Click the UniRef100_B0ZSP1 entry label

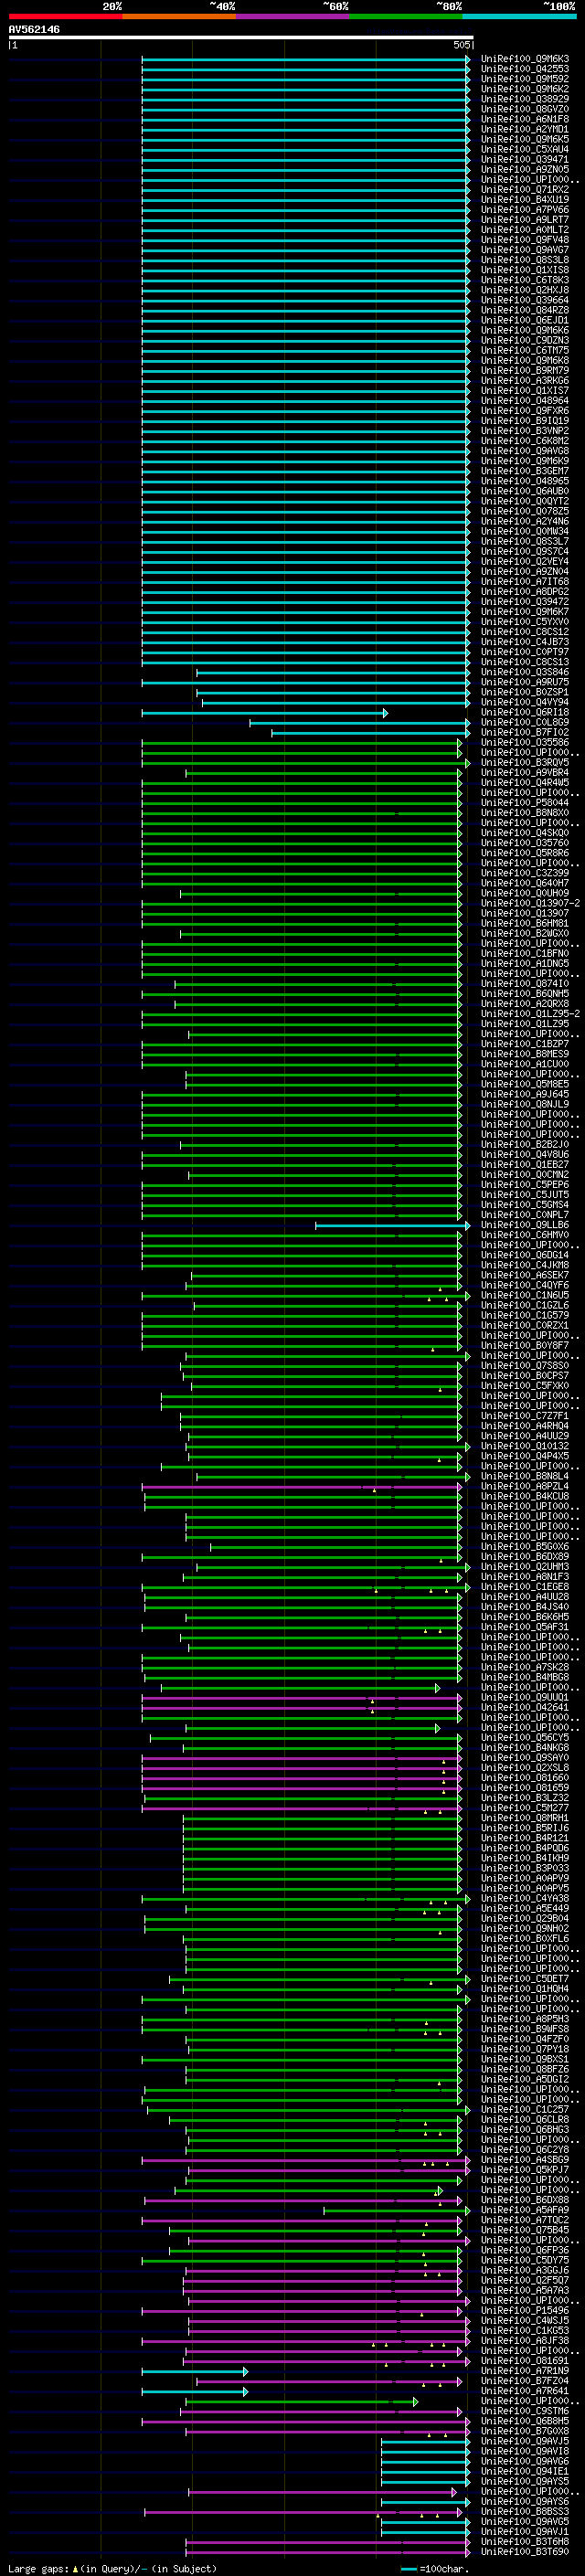524,692
